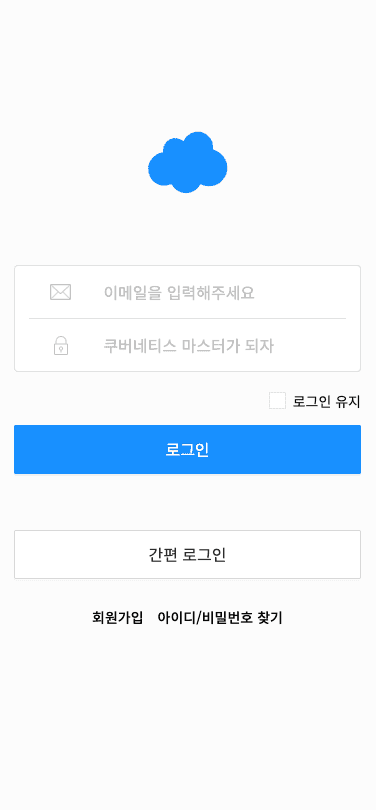Submit with the blue 로그인 button
The width and height of the screenshot is (376, 810).
(187, 449)
